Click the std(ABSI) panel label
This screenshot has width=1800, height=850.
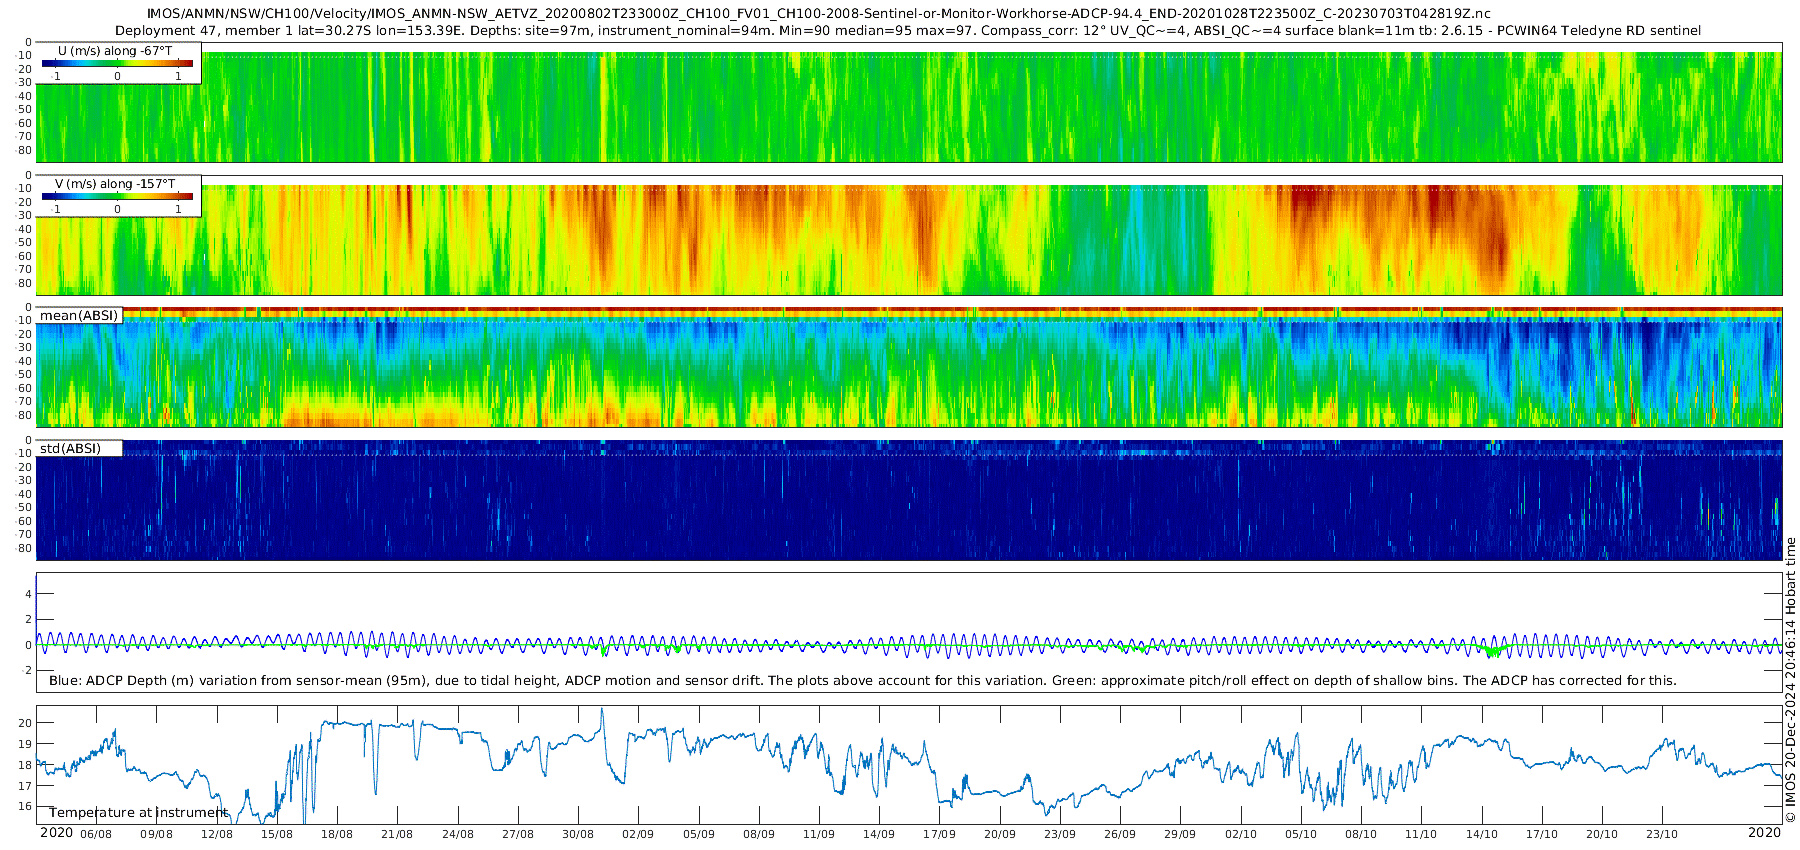[x=70, y=448]
